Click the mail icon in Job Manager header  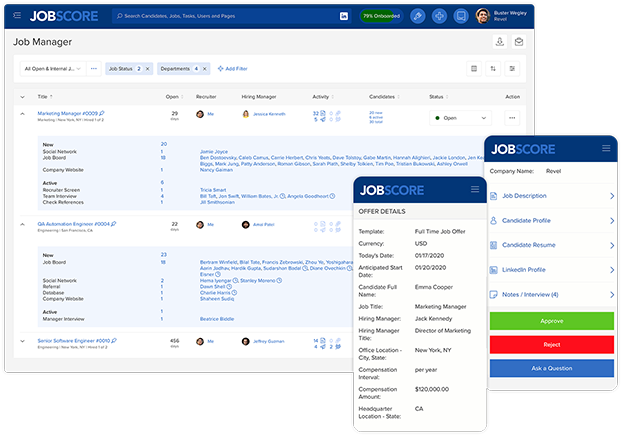[519, 41]
